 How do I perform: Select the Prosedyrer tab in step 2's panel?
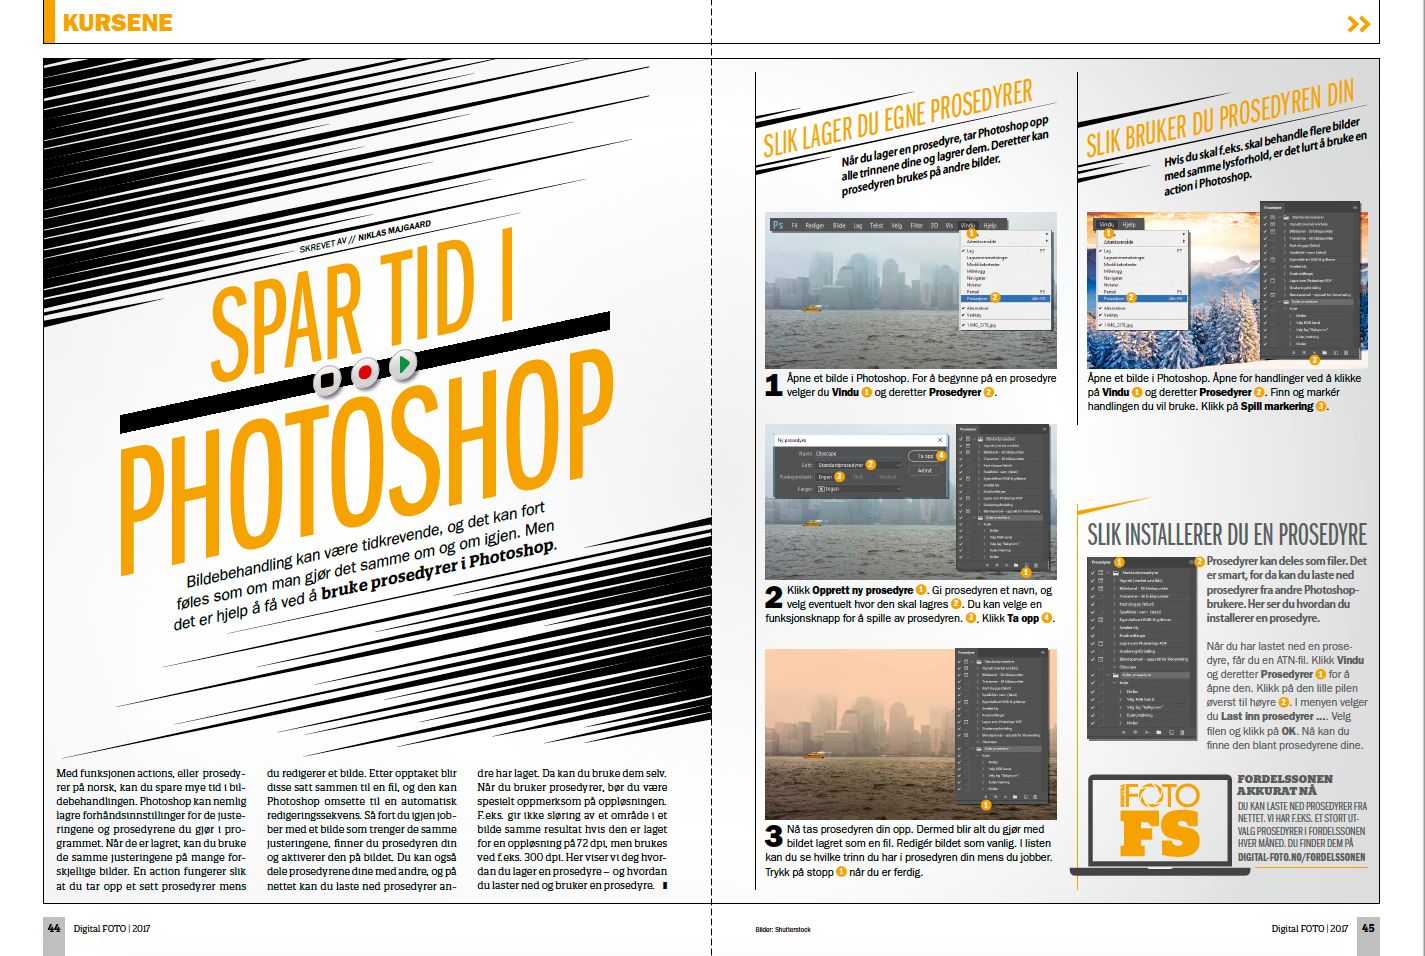(968, 430)
